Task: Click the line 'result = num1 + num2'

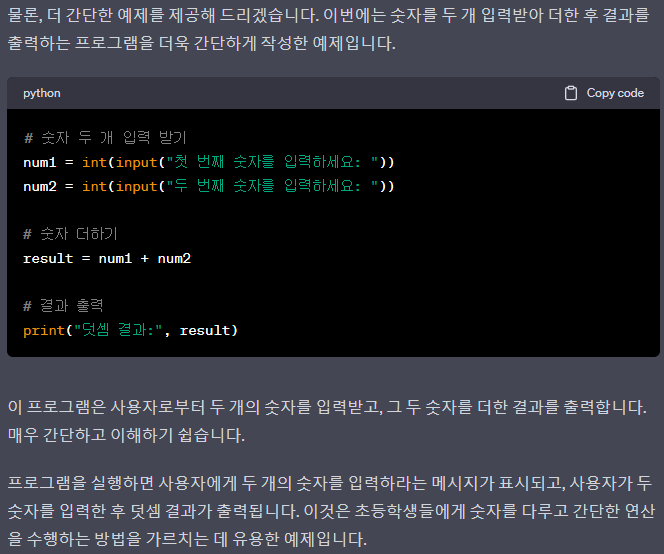Action: point(107,258)
